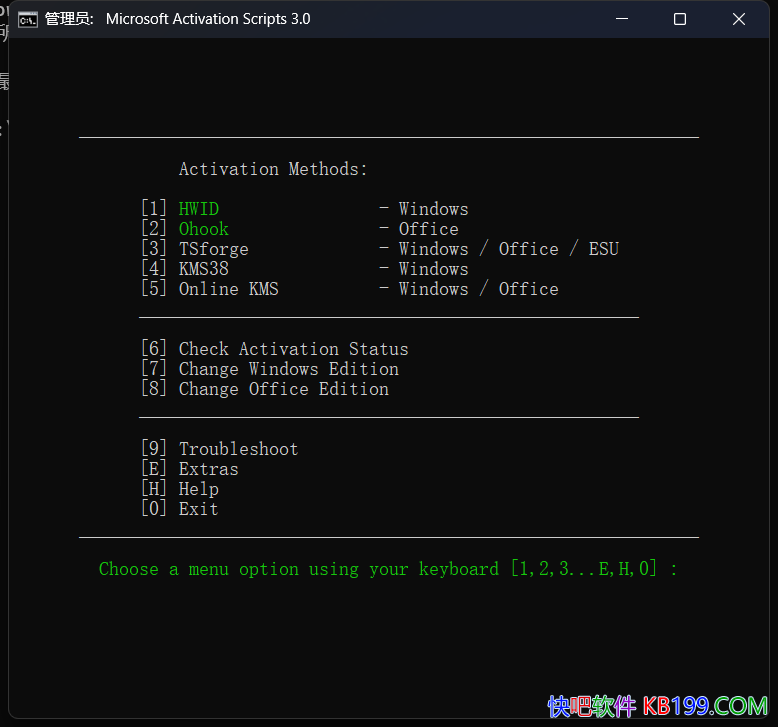Image resolution: width=778 pixels, height=727 pixels.
Task: Open the Help option
Action: point(198,489)
